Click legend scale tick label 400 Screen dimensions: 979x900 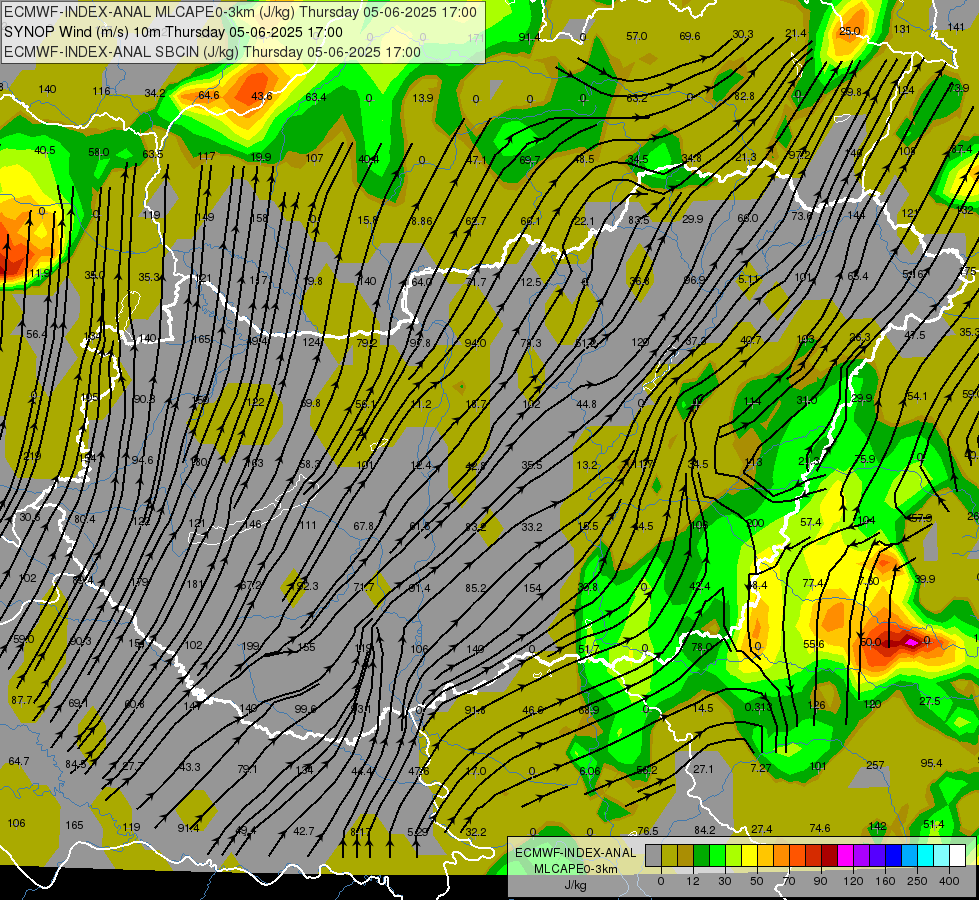tap(949, 881)
